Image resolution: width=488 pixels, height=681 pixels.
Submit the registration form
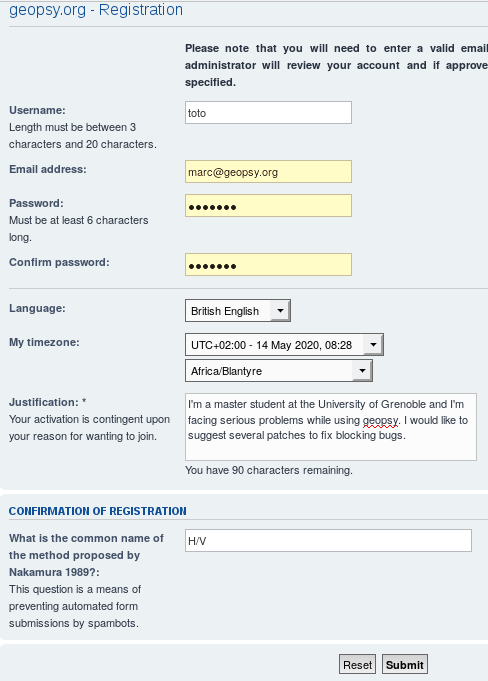pos(405,664)
